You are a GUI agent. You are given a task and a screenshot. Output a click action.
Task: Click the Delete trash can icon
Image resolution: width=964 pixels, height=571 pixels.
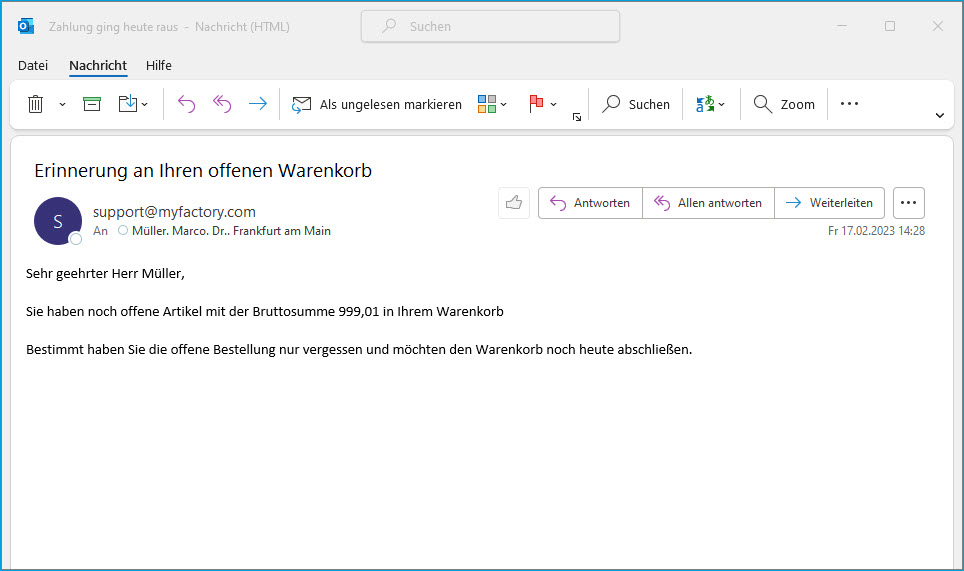[x=36, y=104]
